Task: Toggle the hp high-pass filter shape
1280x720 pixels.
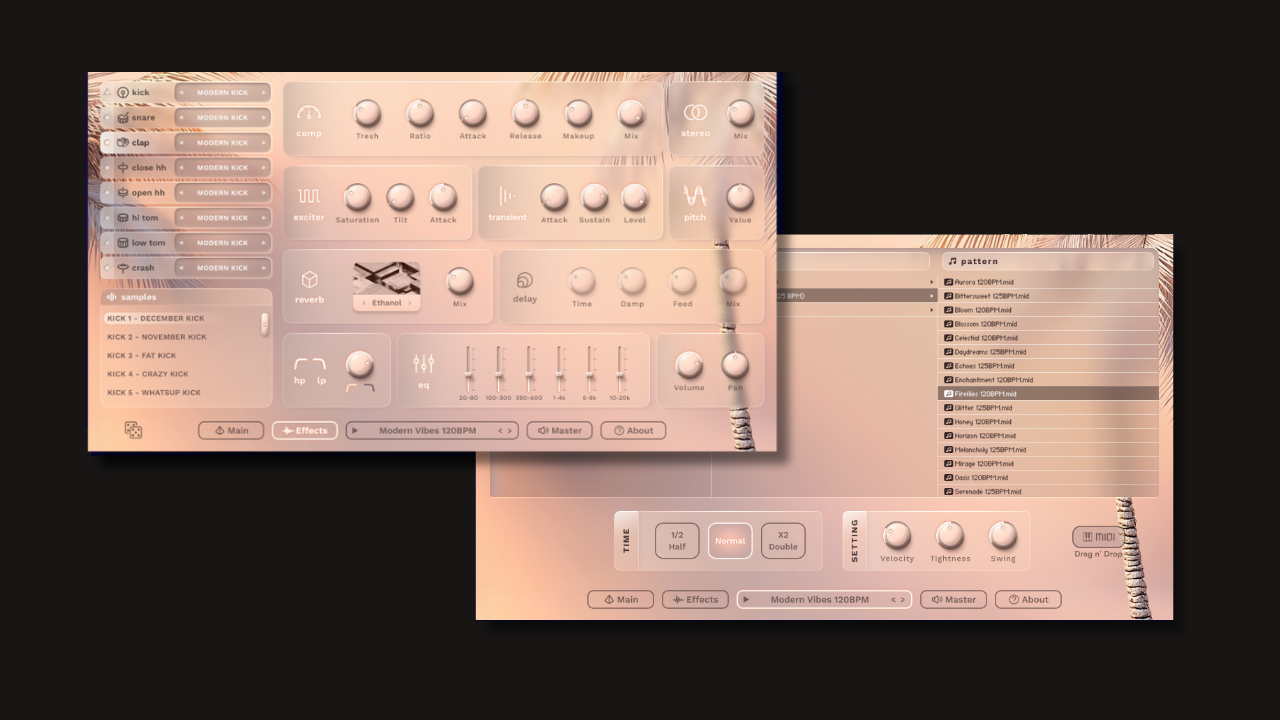Action: coord(301,365)
